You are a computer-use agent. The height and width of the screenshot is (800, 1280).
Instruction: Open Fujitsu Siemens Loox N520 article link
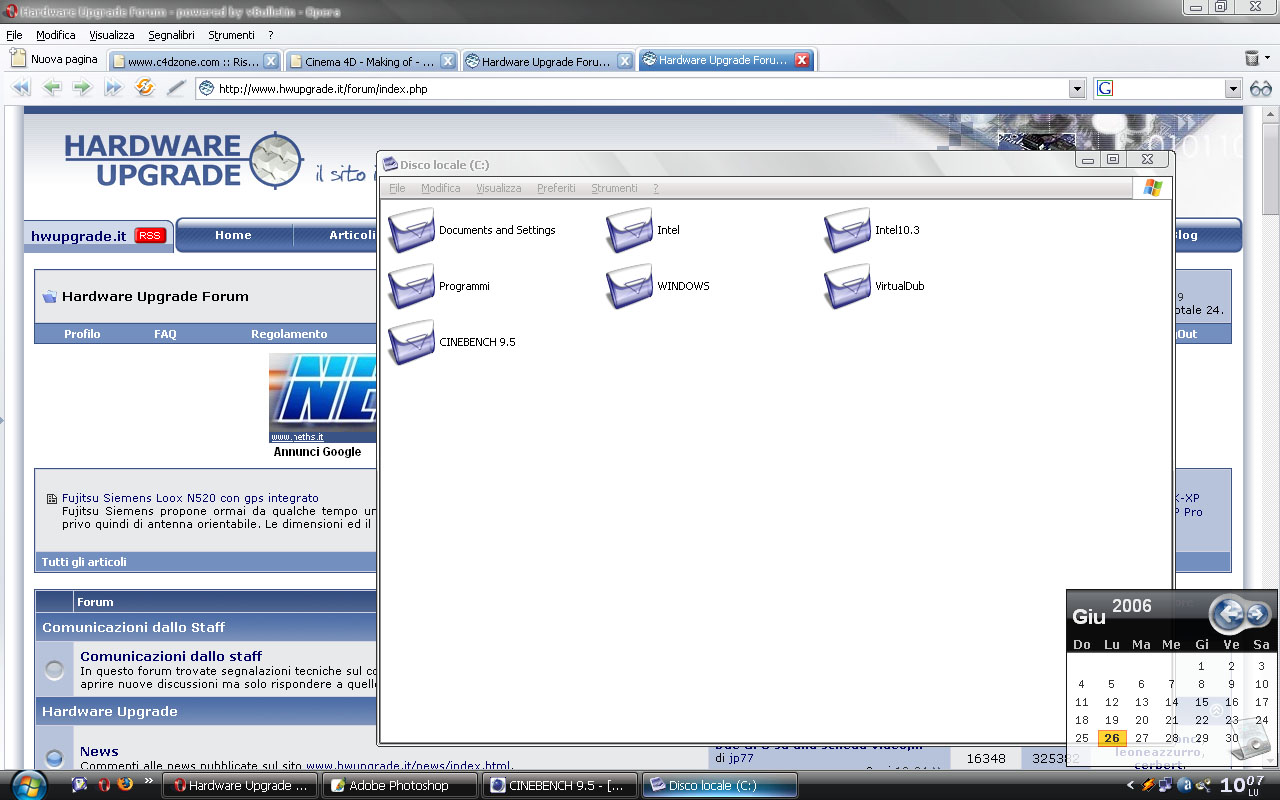[x=190, y=498]
